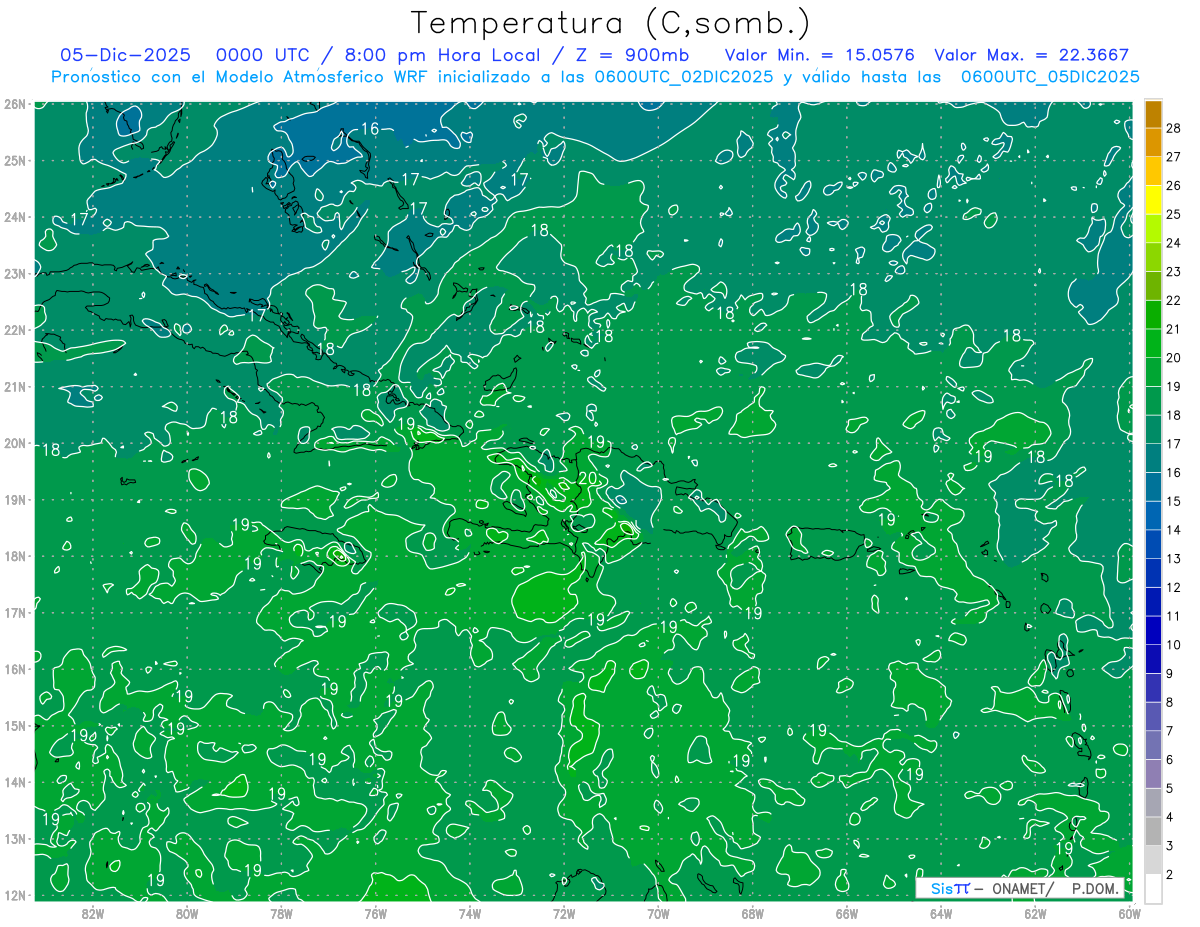Click the 22 label on color scale
1200x927 pixels.
[1174, 300]
